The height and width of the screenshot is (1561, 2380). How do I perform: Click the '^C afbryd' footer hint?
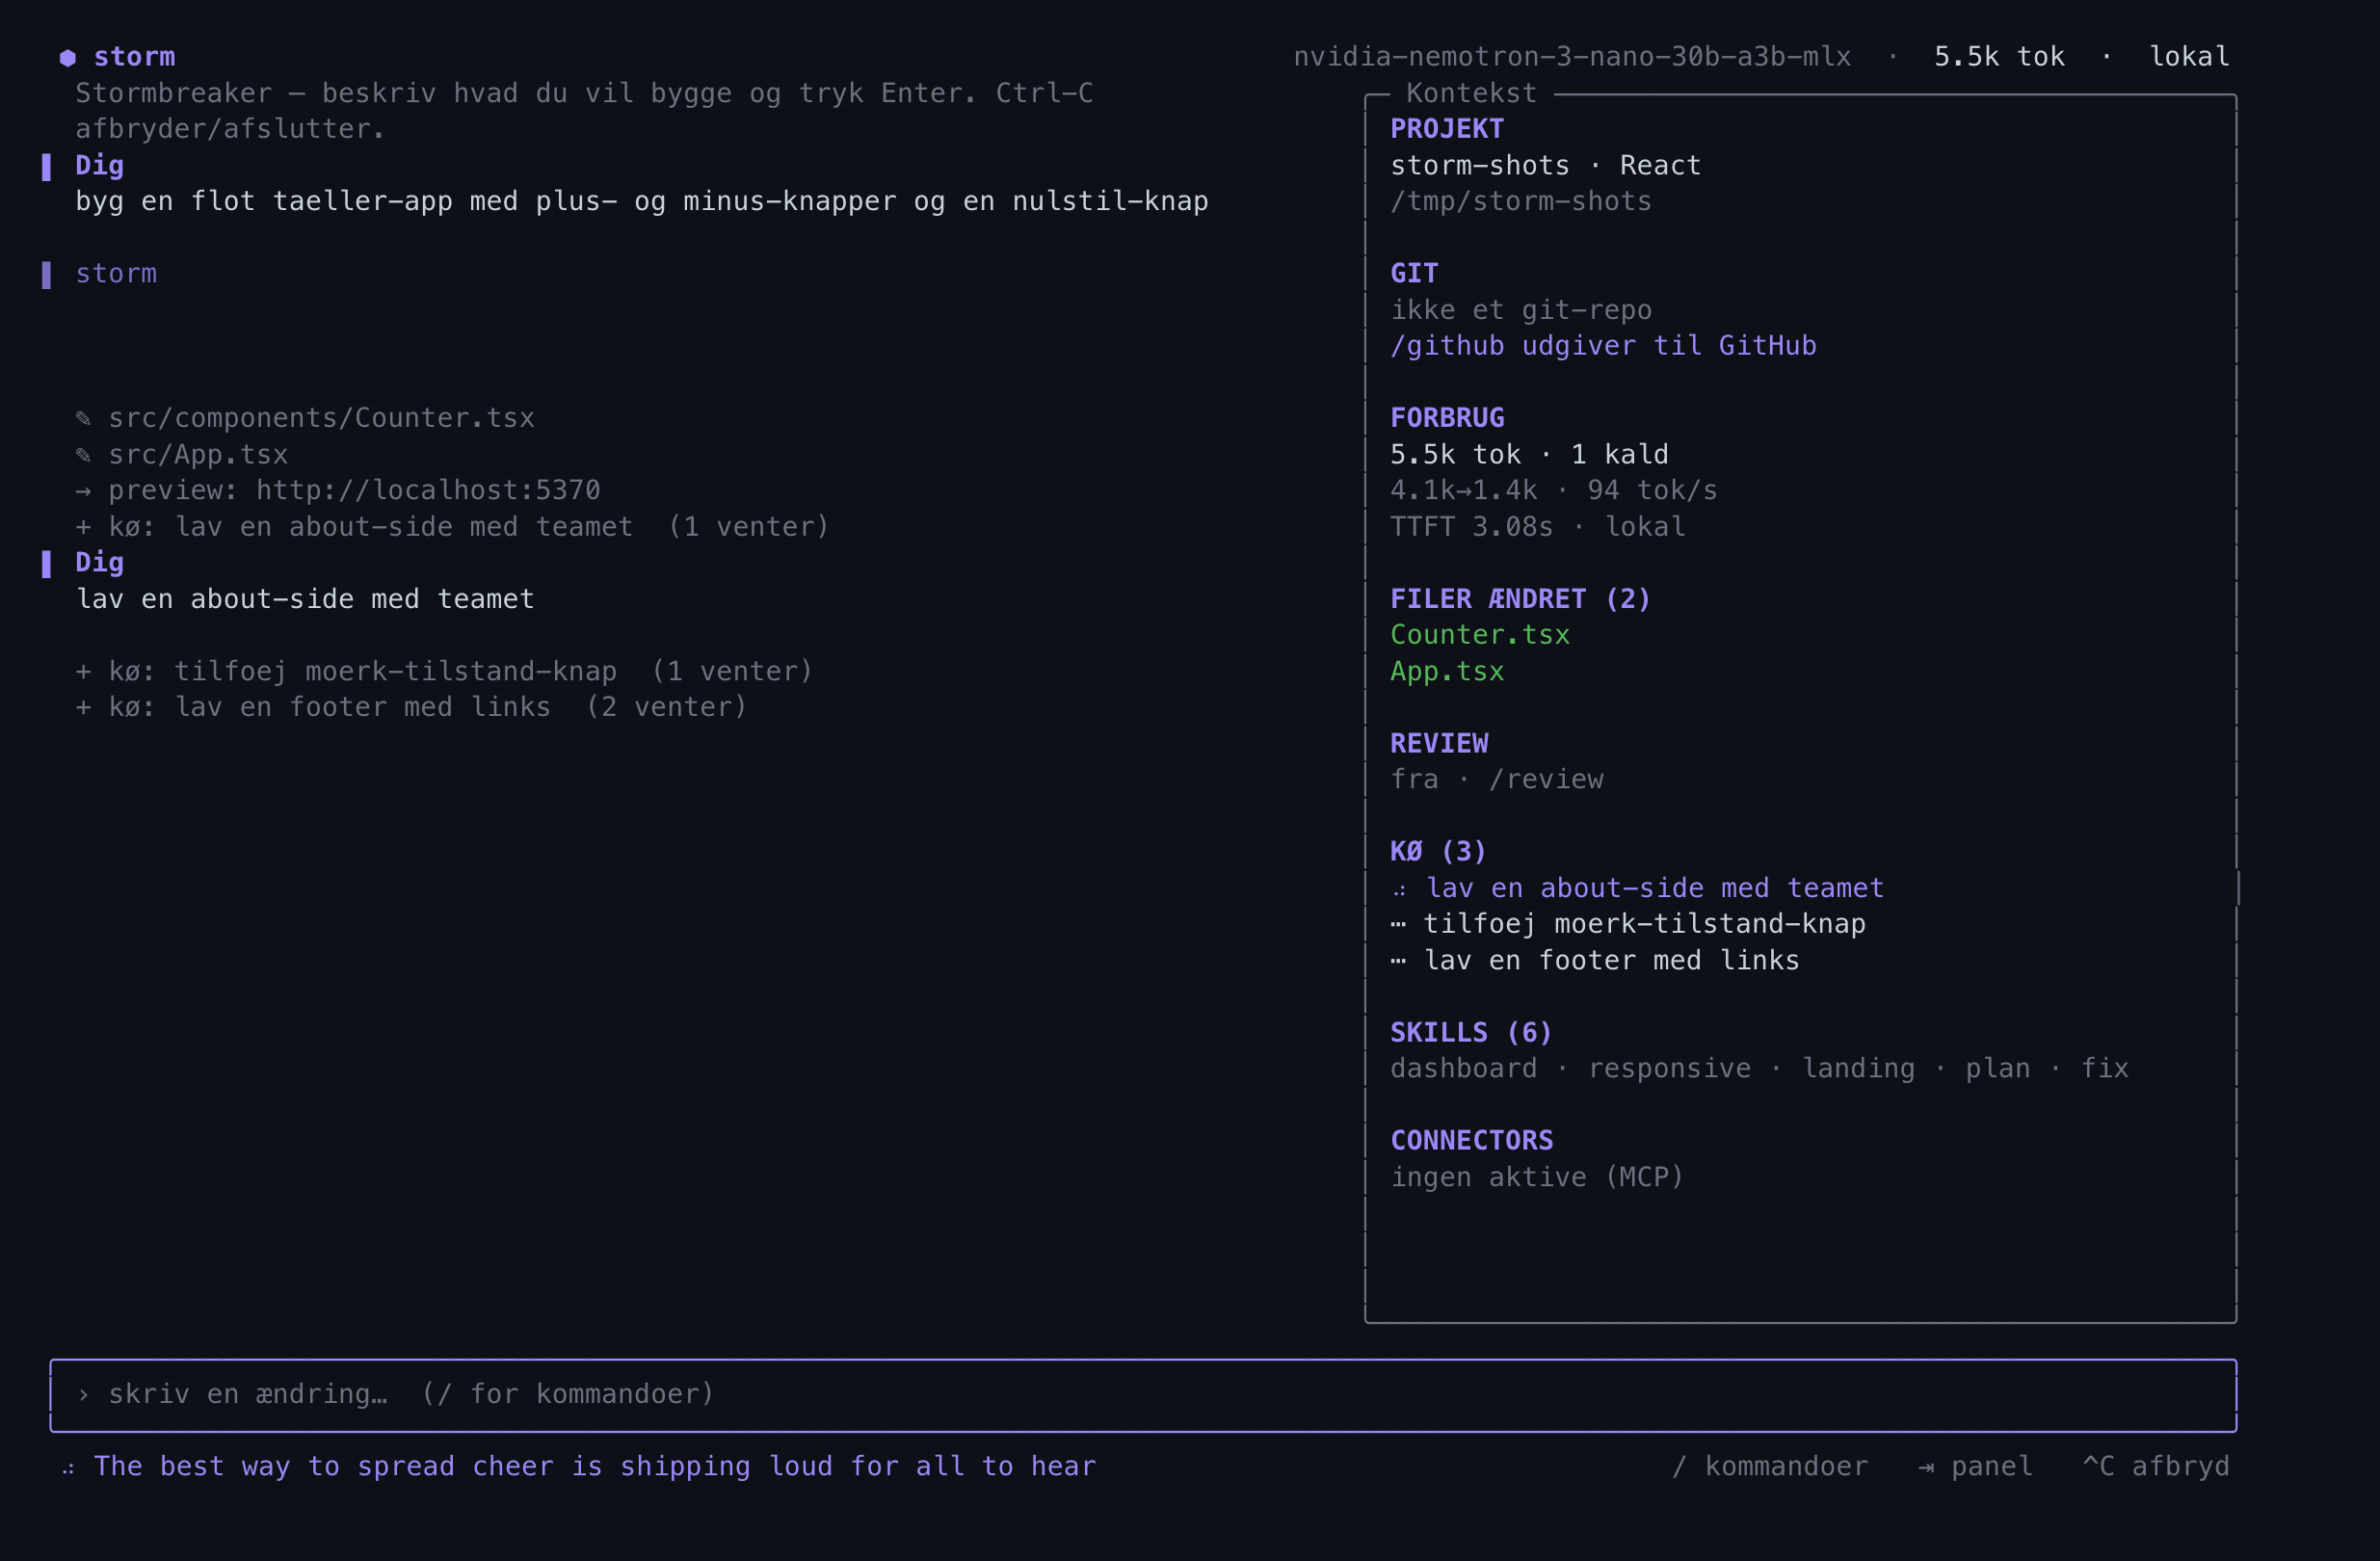(2156, 1467)
